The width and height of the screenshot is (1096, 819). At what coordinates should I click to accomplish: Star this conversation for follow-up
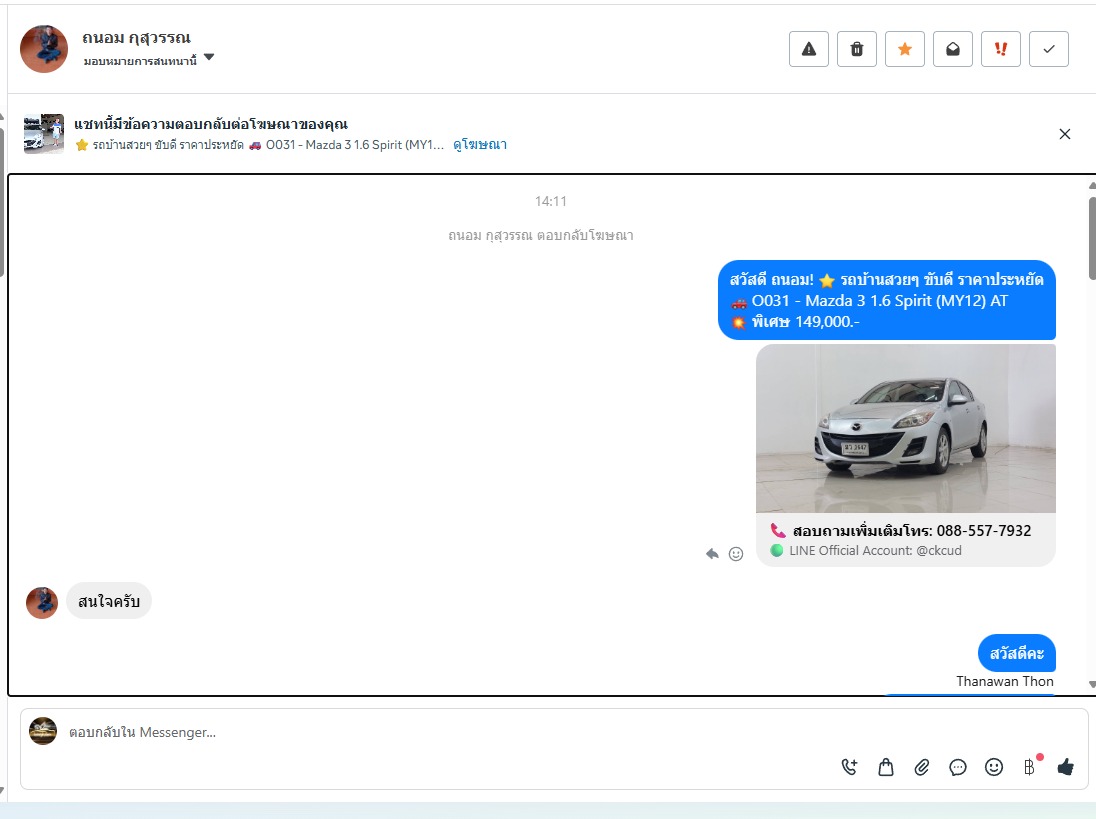[904, 49]
